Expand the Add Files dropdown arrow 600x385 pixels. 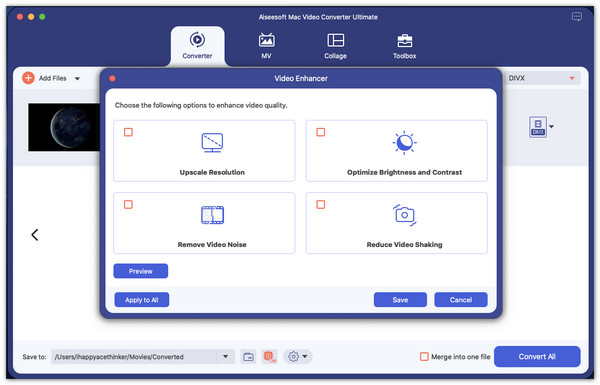(x=77, y=79)
